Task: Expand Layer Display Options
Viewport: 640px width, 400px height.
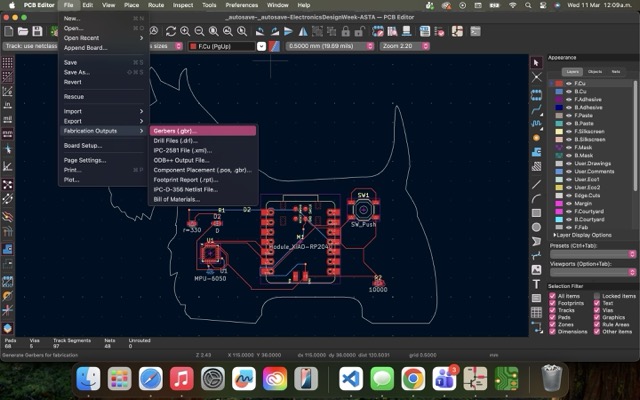Action: click(582, 235)
